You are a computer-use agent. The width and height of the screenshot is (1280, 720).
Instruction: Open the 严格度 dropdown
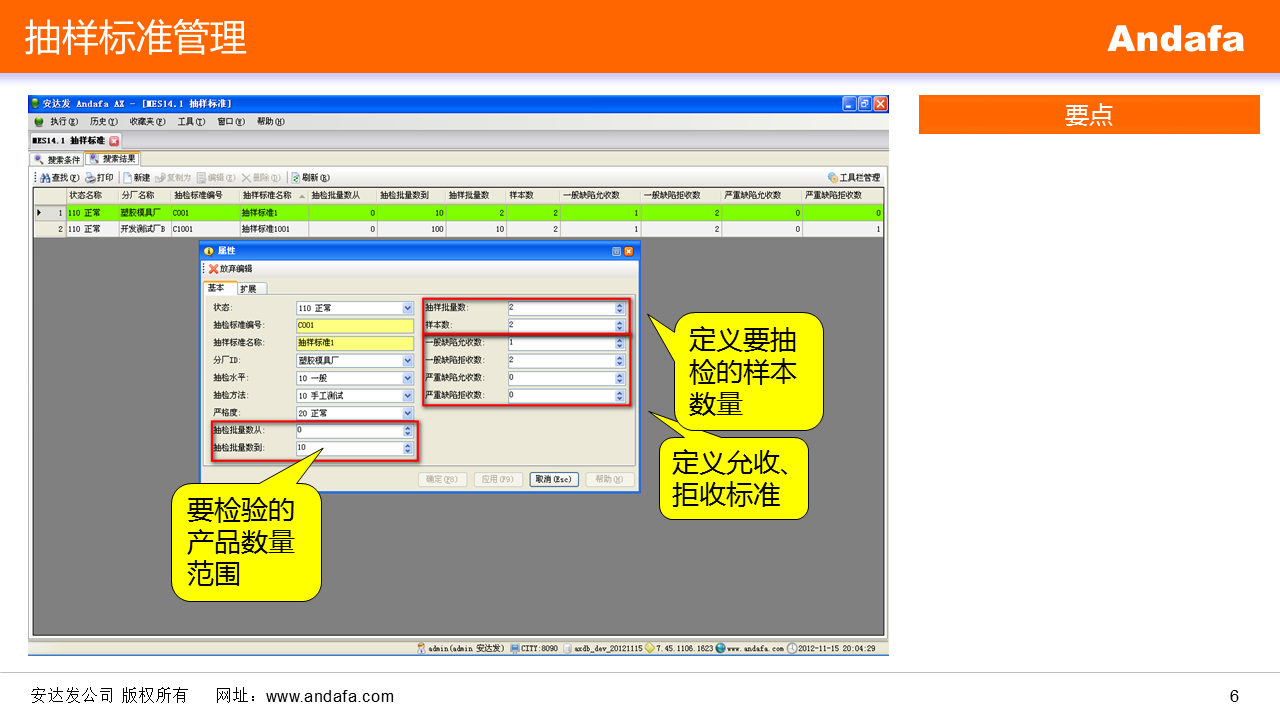pyautogui.click(x=407, y=413)
